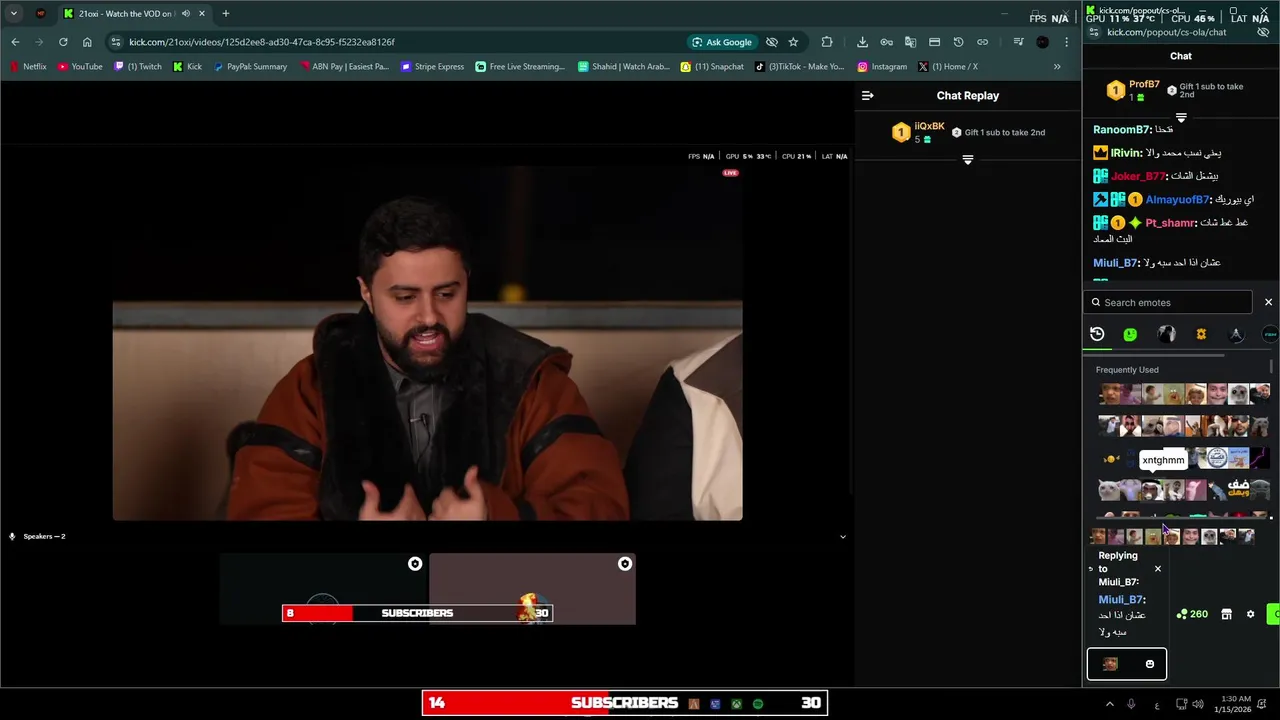Go back in the browser history
Image resolution: width=1280 pixels, height=720 pixels.
(x=15, y=42)
